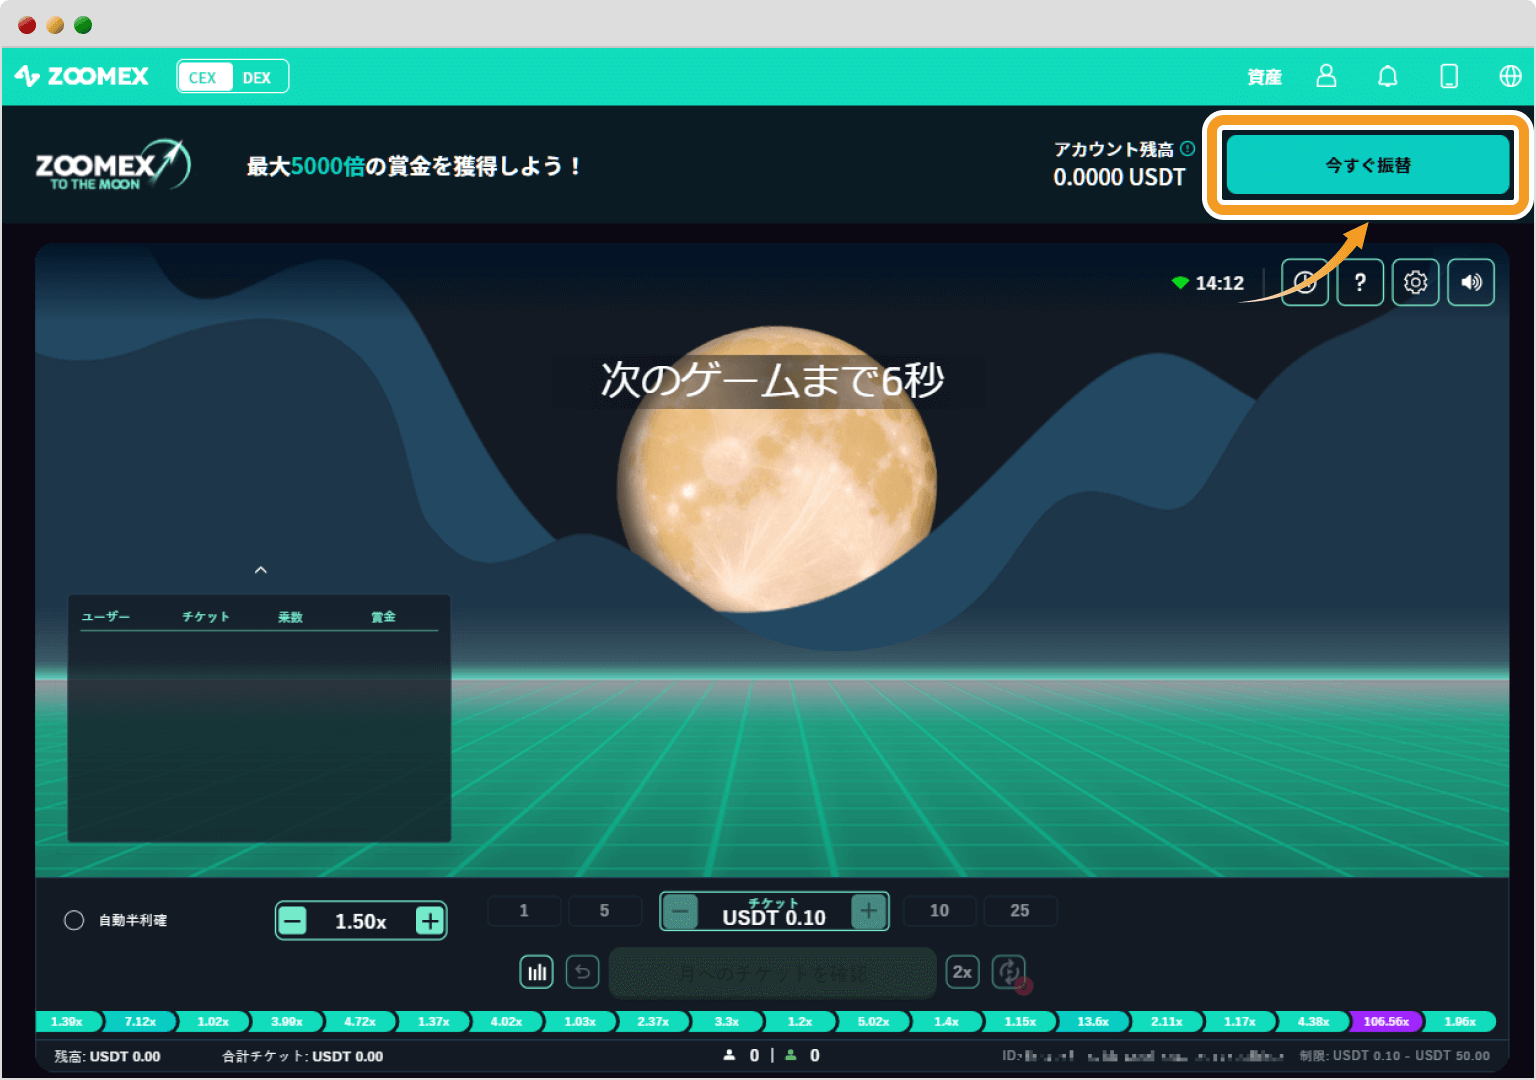Toggle the 2x bet button
Image resolution: width=1536 pixels, height=1080 pixels.
pyautogui.click(x=962, y=971)
